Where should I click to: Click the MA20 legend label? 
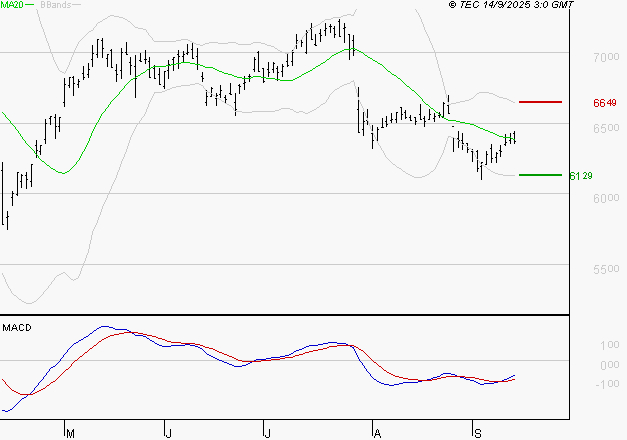point(13,6)
